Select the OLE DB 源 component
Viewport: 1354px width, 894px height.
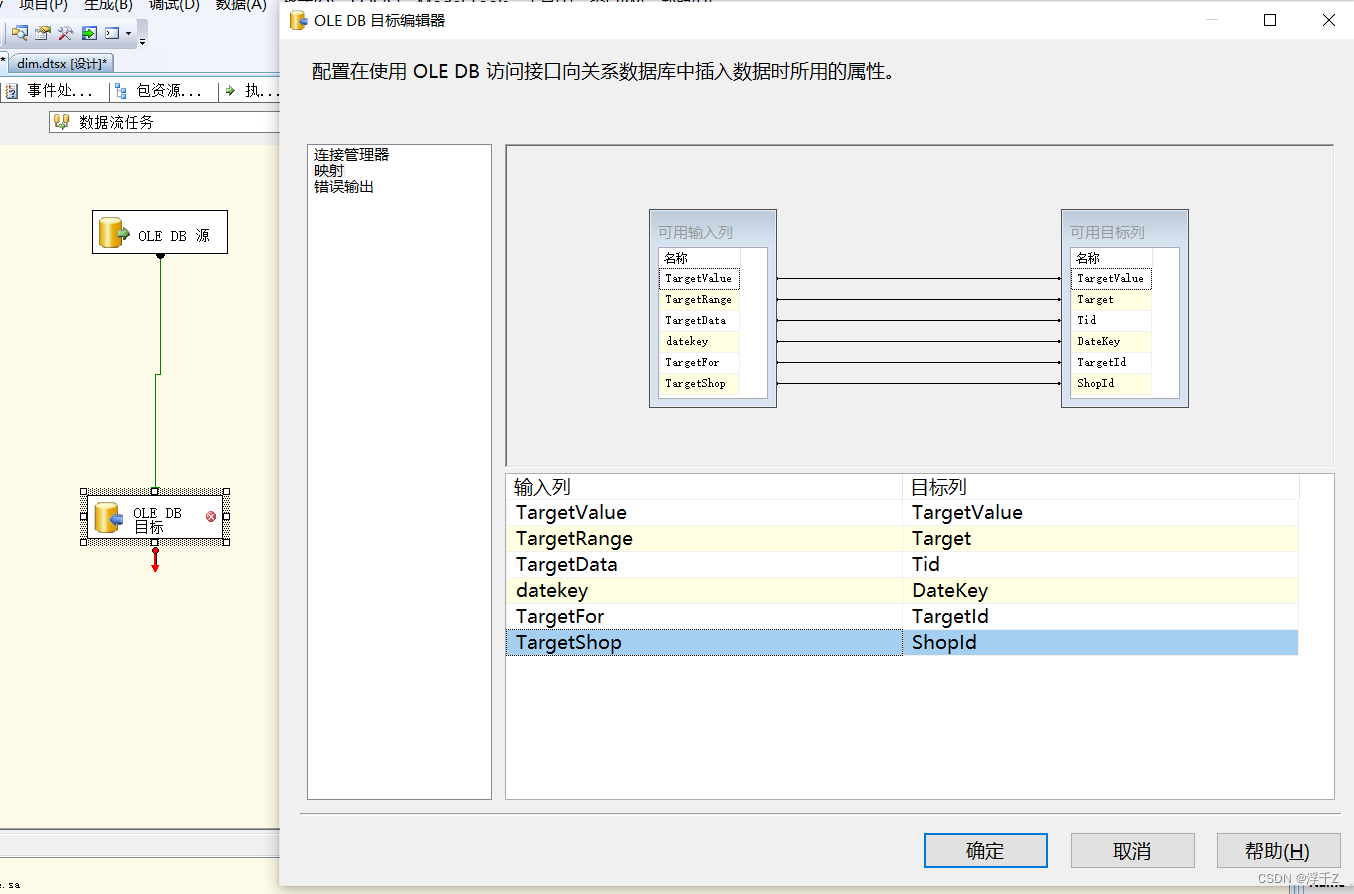pos(160,232)
